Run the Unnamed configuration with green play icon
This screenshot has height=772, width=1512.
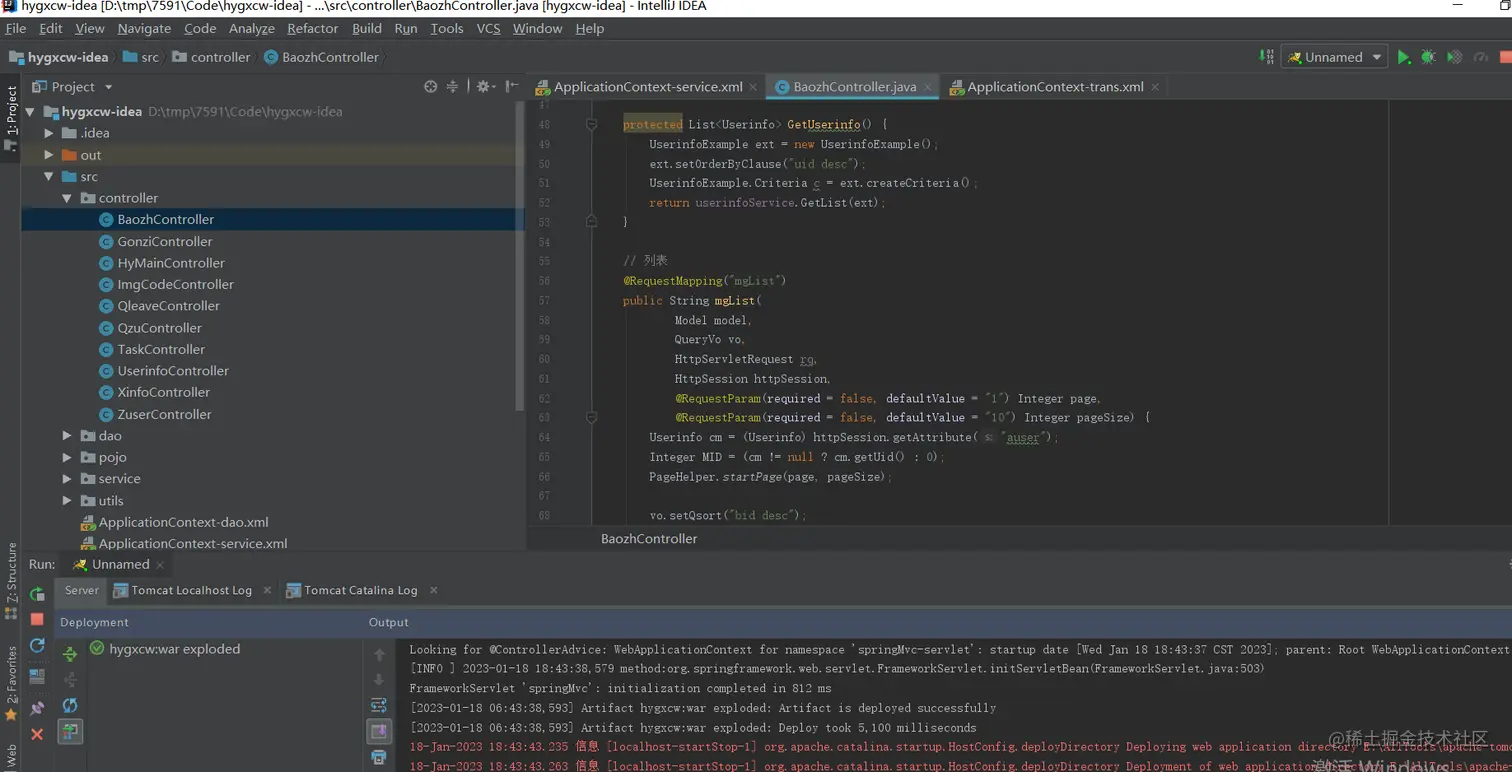(1404, 57)
